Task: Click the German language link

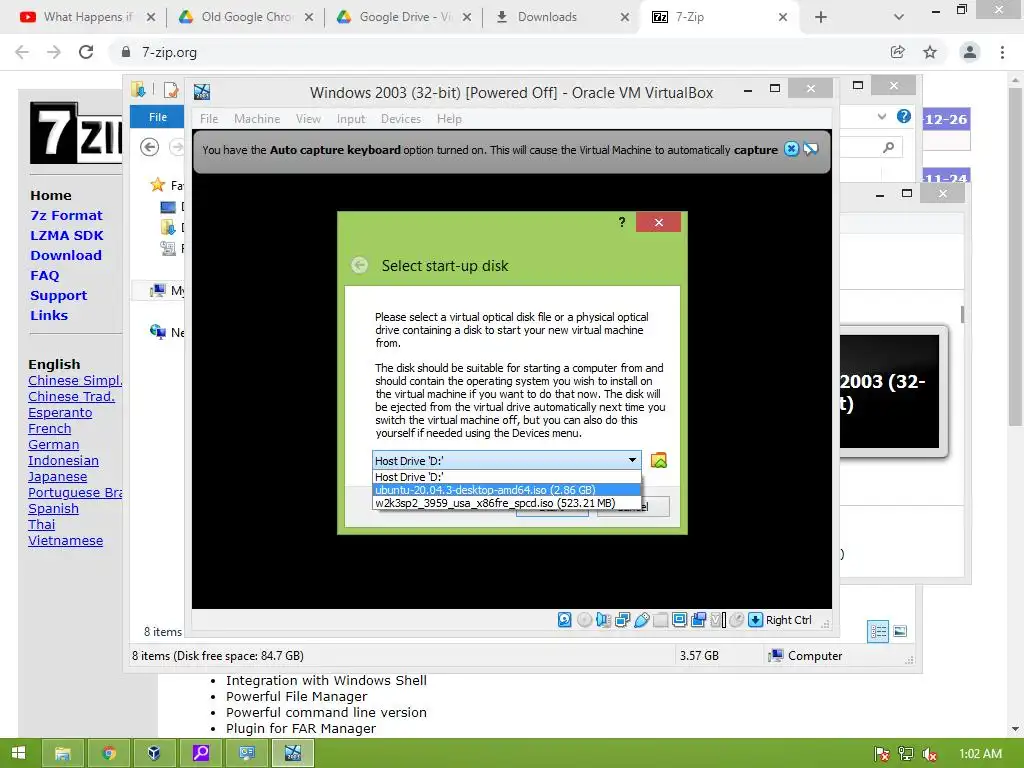Action: pyautogui.click(x=54, y=445)
